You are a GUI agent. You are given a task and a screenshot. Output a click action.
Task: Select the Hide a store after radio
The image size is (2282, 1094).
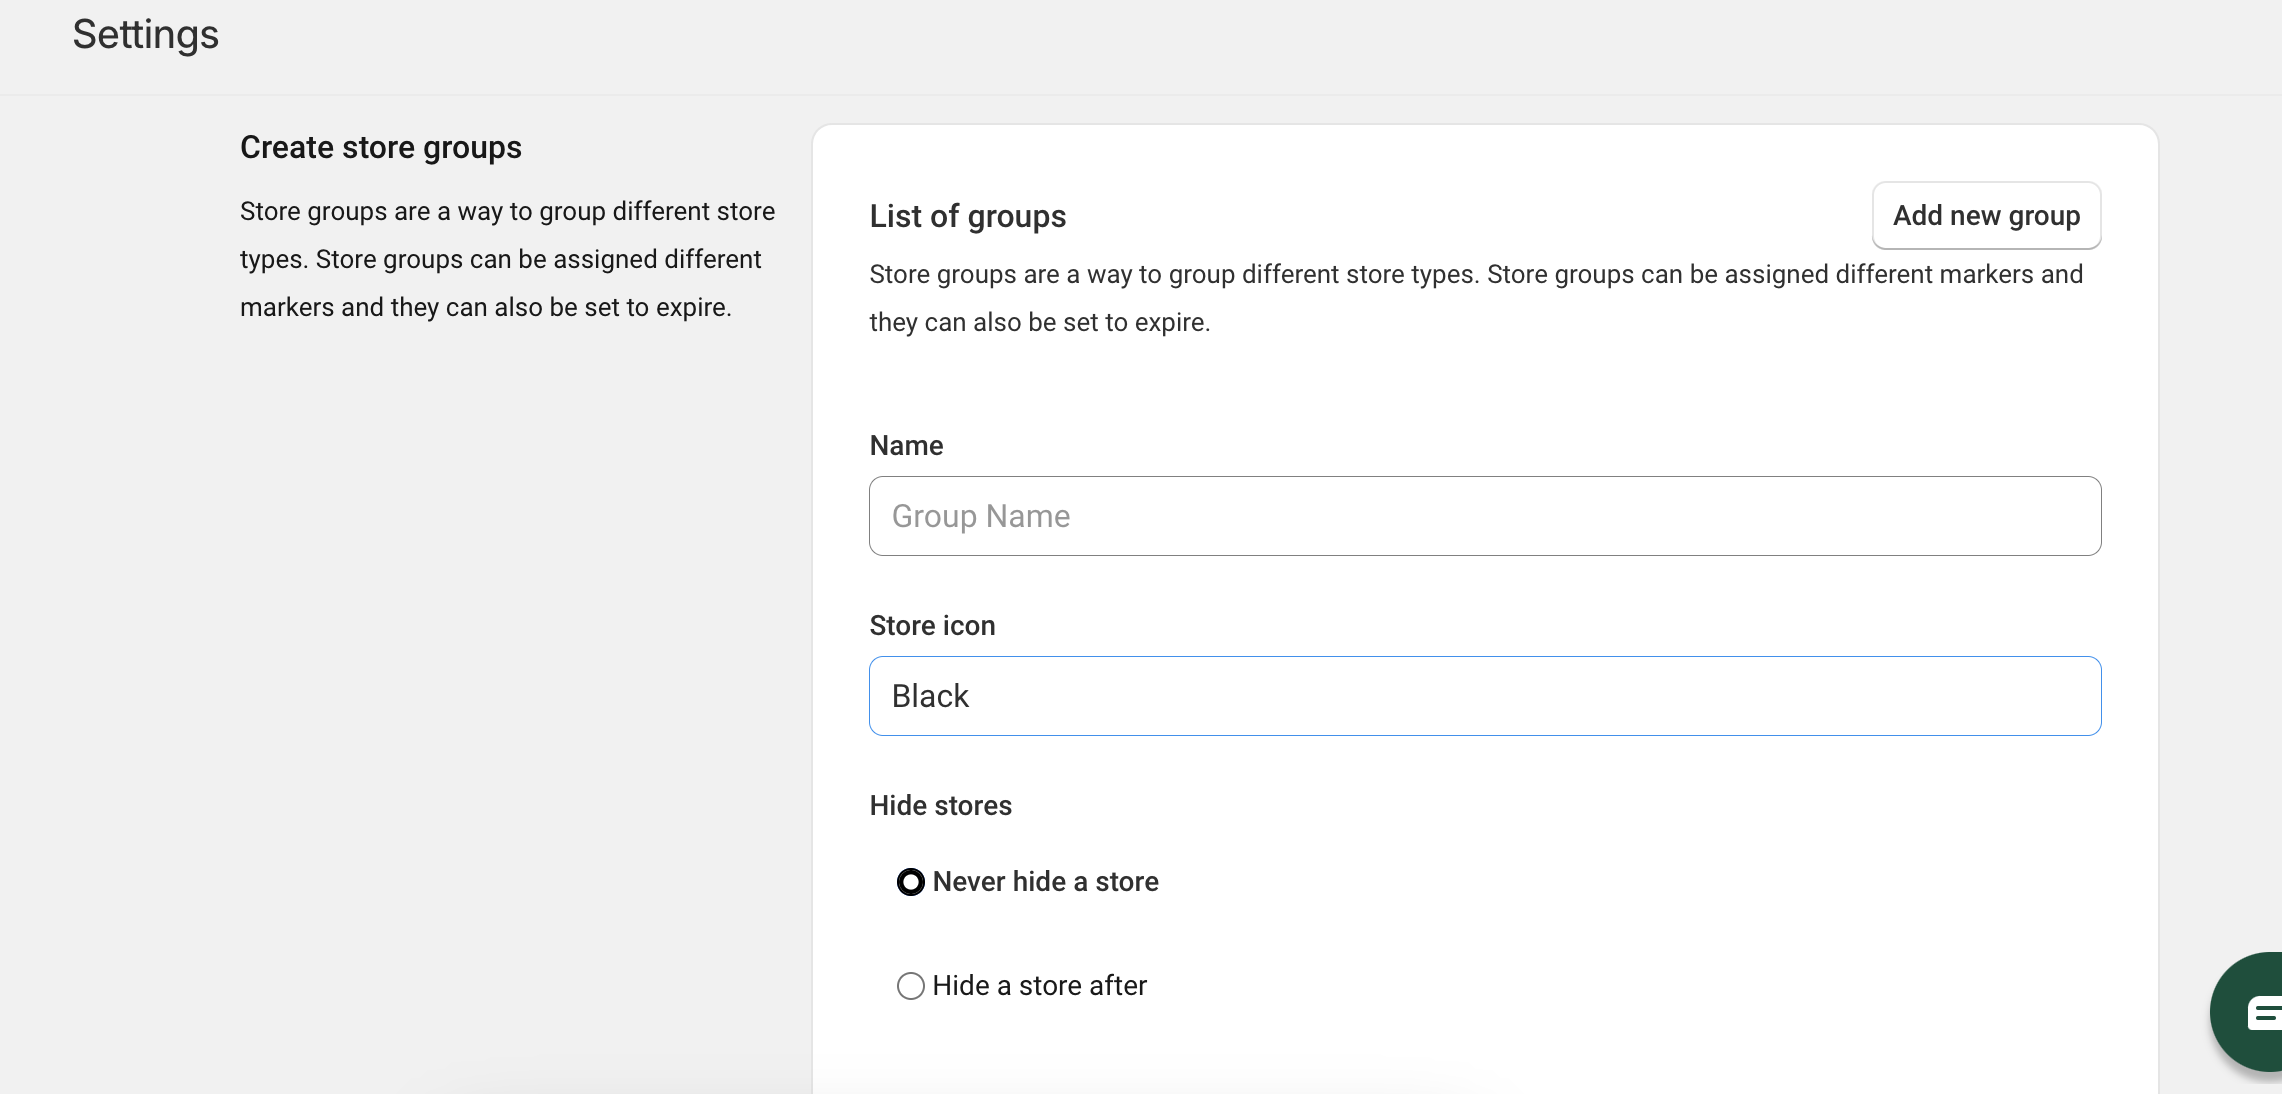tap(910, 986)
